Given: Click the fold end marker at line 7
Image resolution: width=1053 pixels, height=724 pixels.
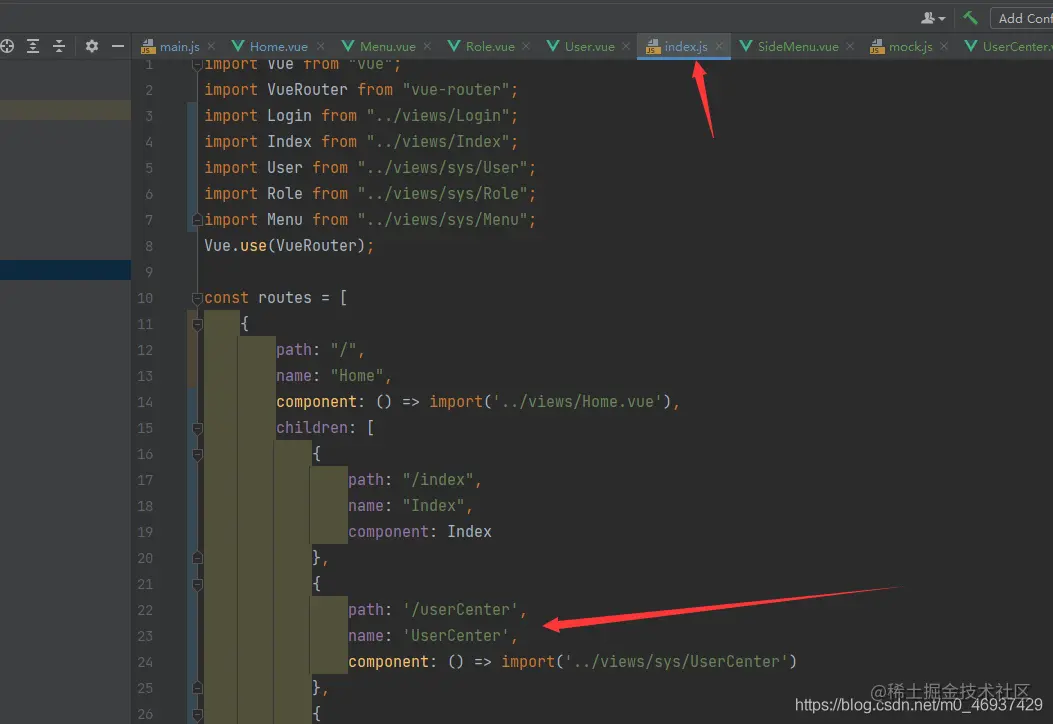Looking at the screenshot, I should pyautogui.click(x=197, y=220).
